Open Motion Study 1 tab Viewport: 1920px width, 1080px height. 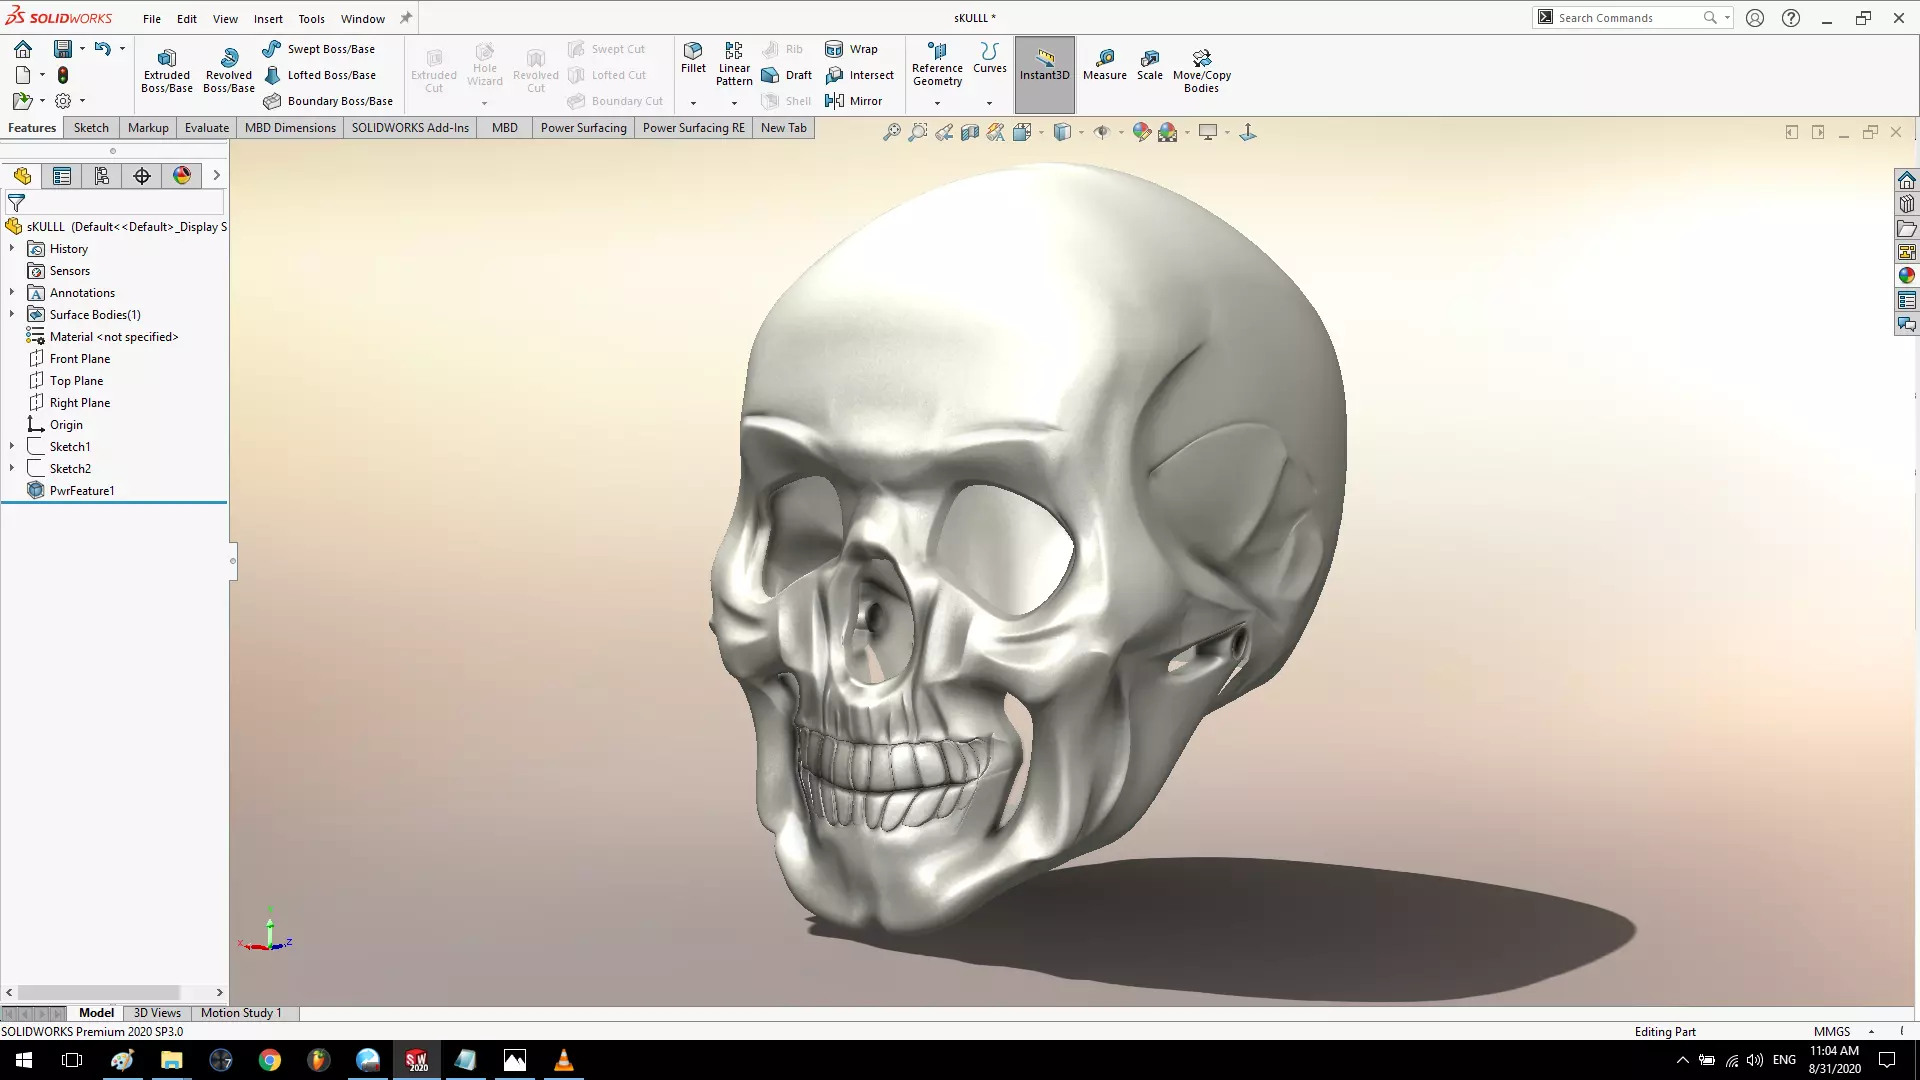pos(241,1013)
